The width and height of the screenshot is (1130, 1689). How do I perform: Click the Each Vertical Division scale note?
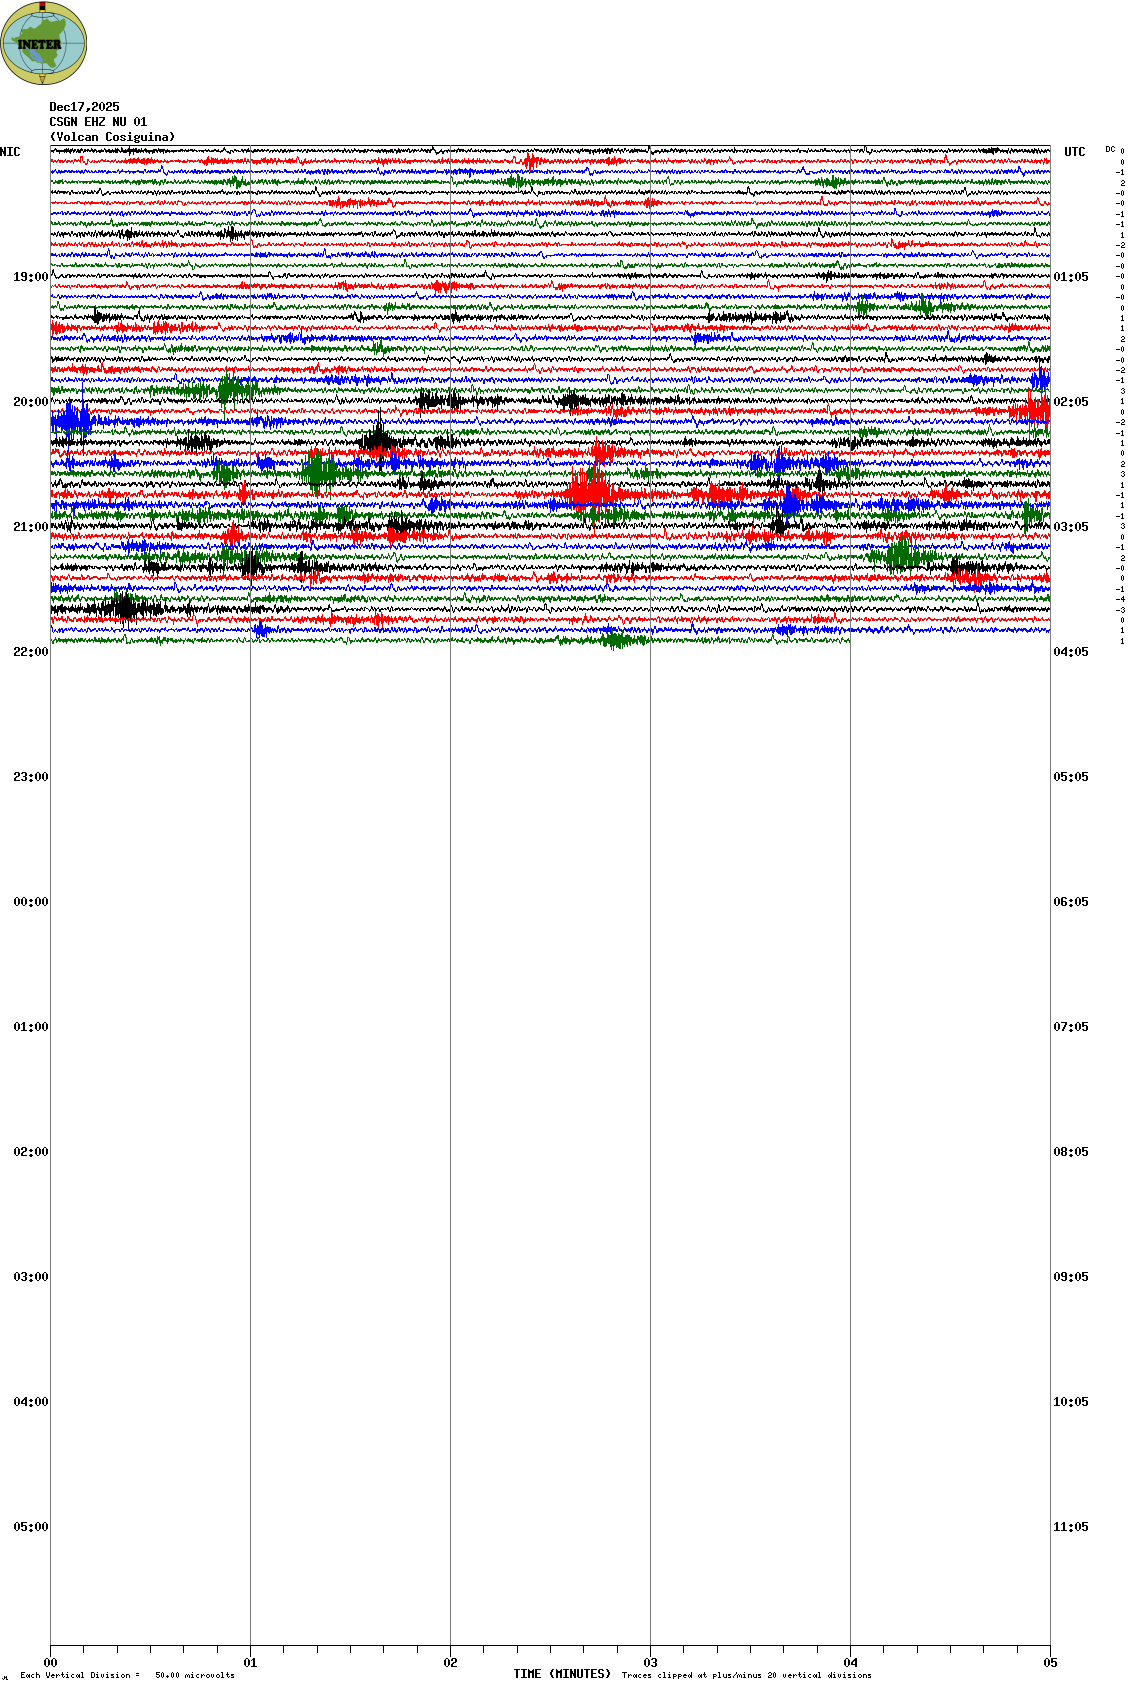[x=127, y=1675]
